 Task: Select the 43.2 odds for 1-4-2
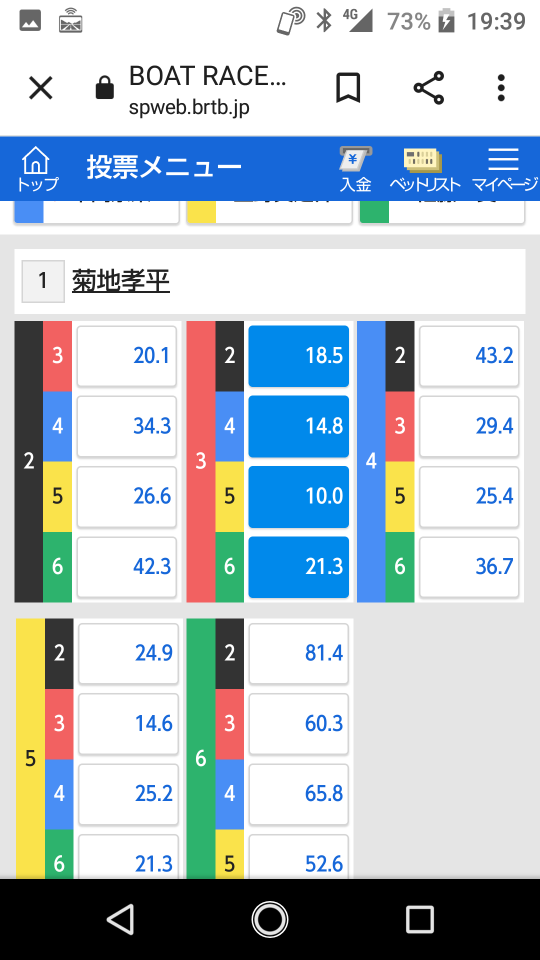click(469, 356)
